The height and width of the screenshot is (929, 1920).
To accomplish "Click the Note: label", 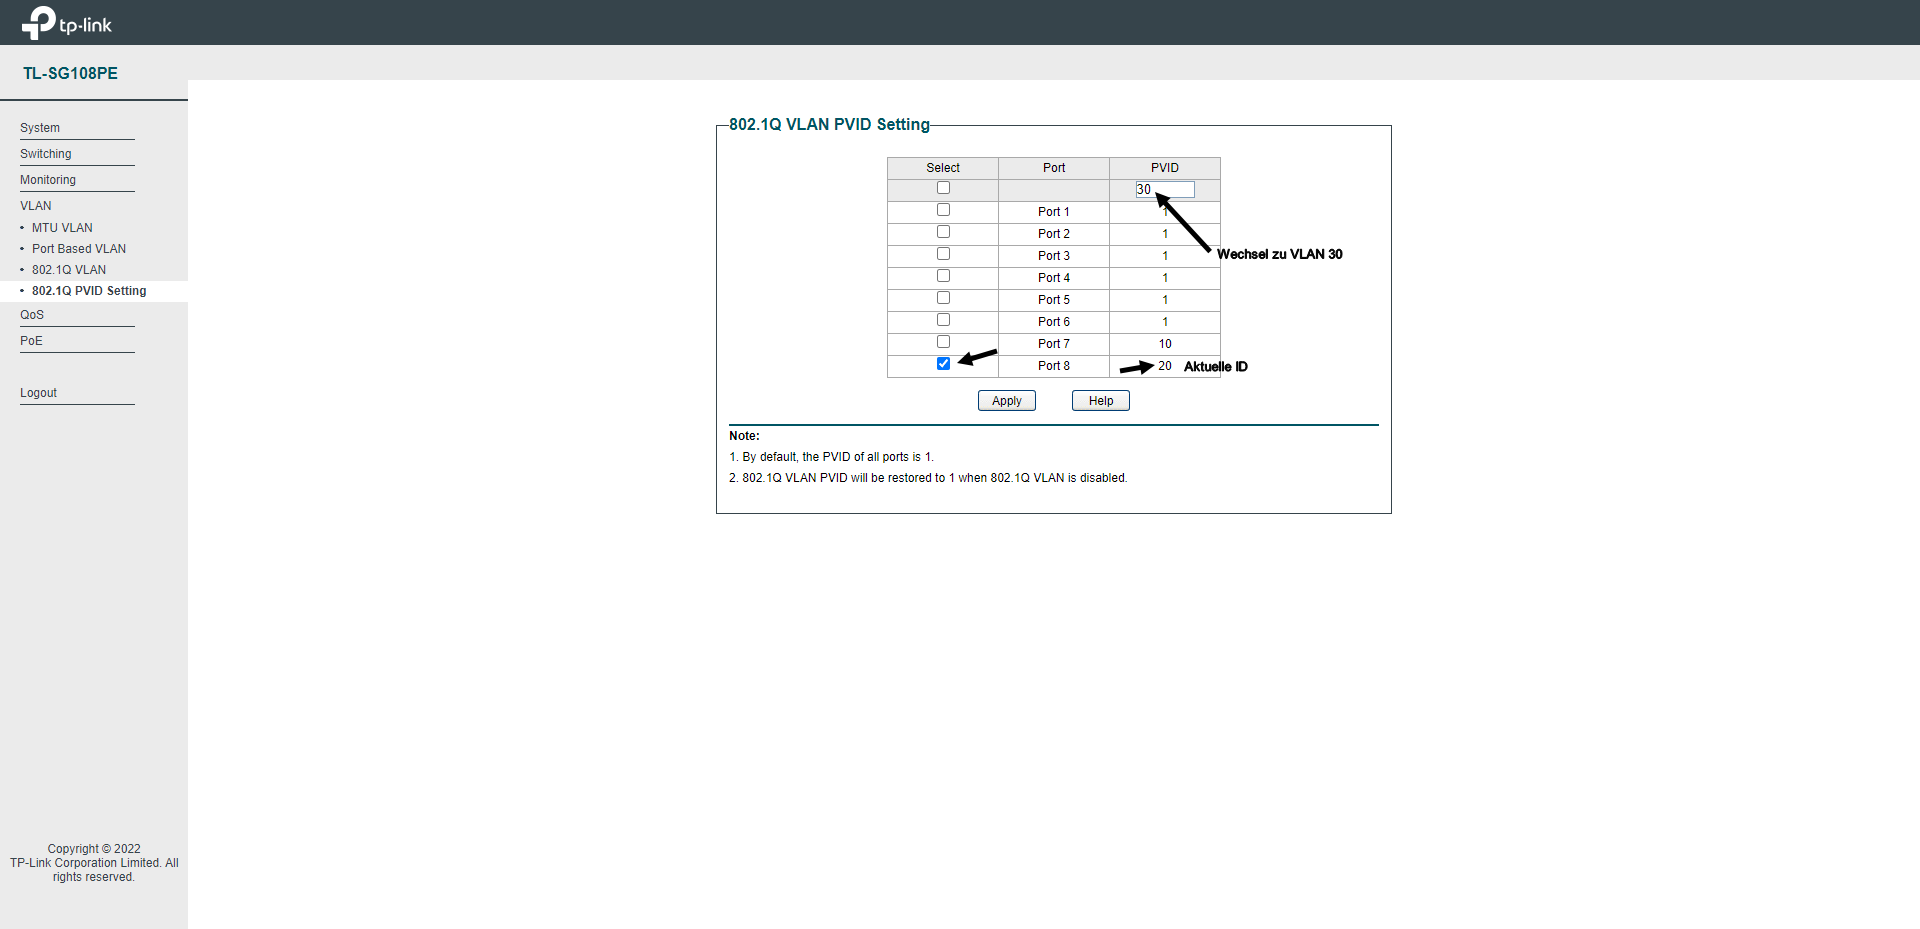I will [x=744, y=436].
